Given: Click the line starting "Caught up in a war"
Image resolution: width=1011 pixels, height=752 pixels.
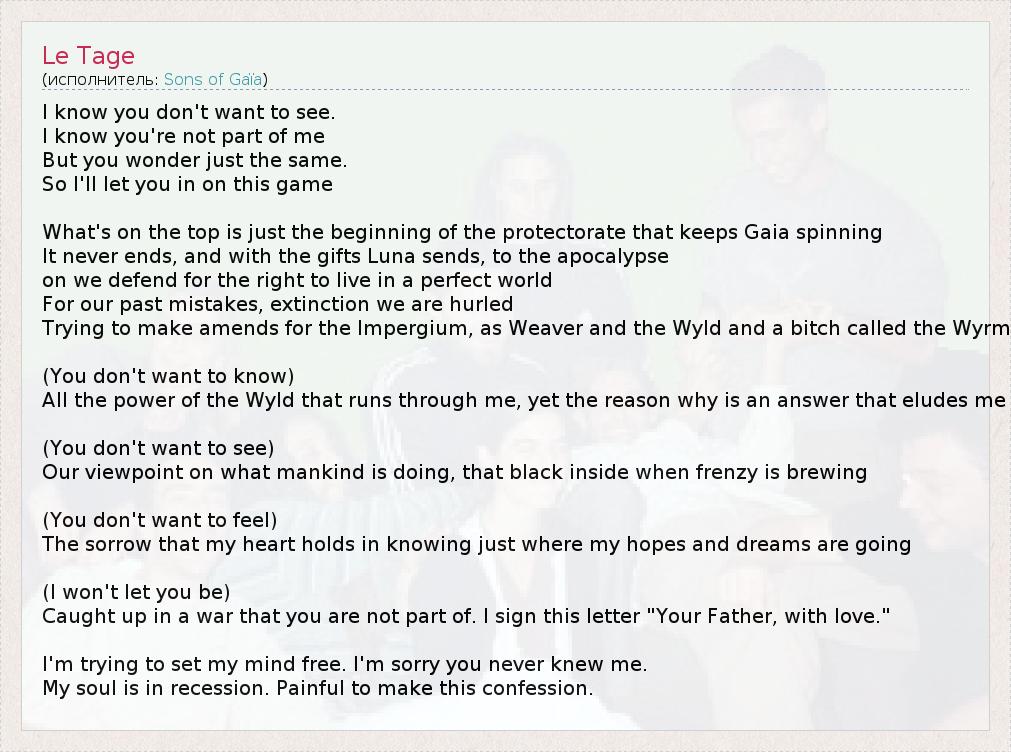Looking at the screenshot, I should [x=466, y=616].
